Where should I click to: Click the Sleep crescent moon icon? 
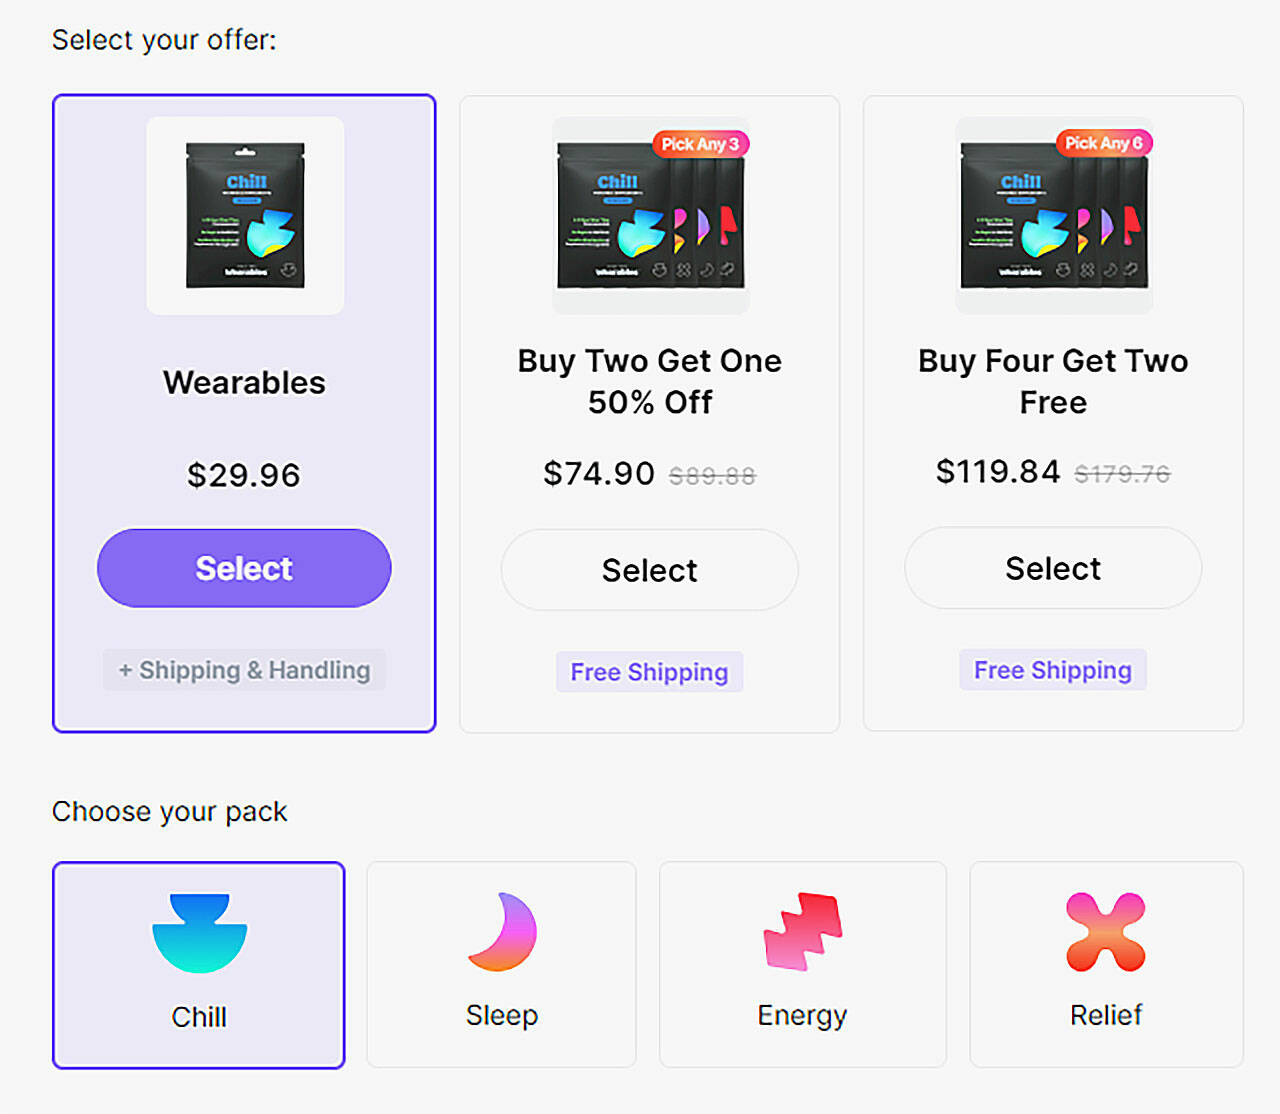501,932
